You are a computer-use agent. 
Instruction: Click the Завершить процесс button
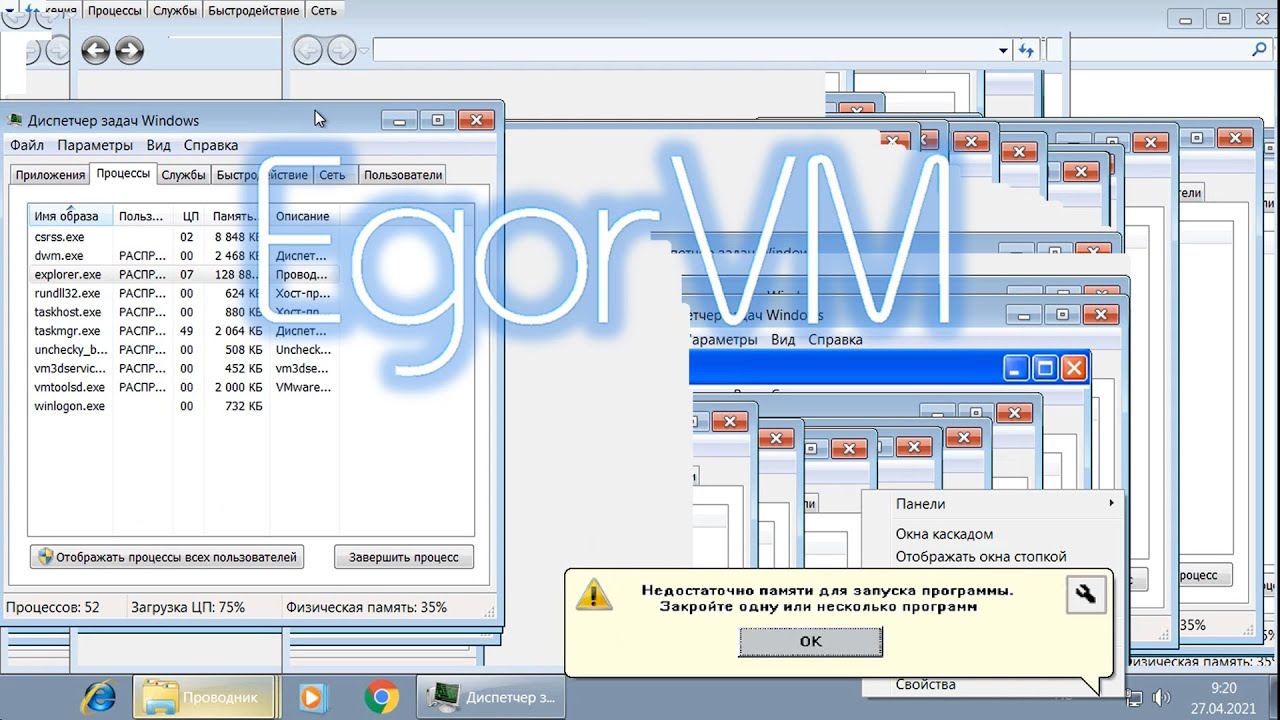(x=404, y=557)
